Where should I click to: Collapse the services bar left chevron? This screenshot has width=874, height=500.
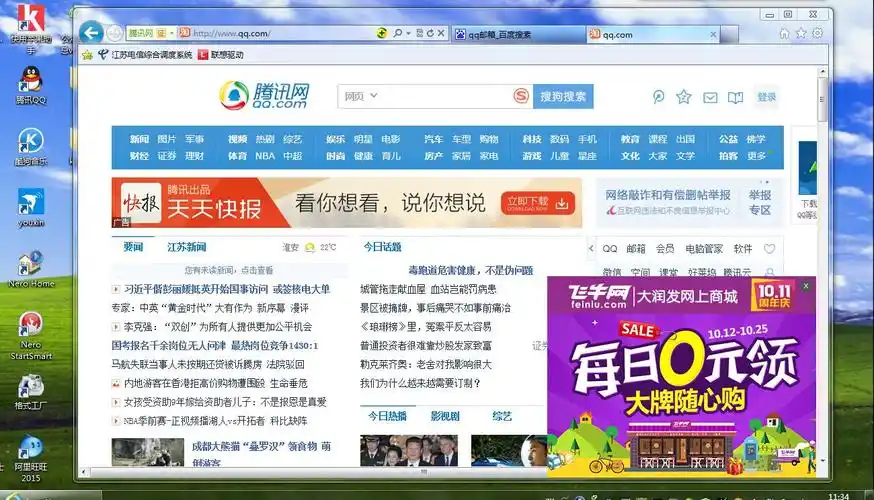591,249
